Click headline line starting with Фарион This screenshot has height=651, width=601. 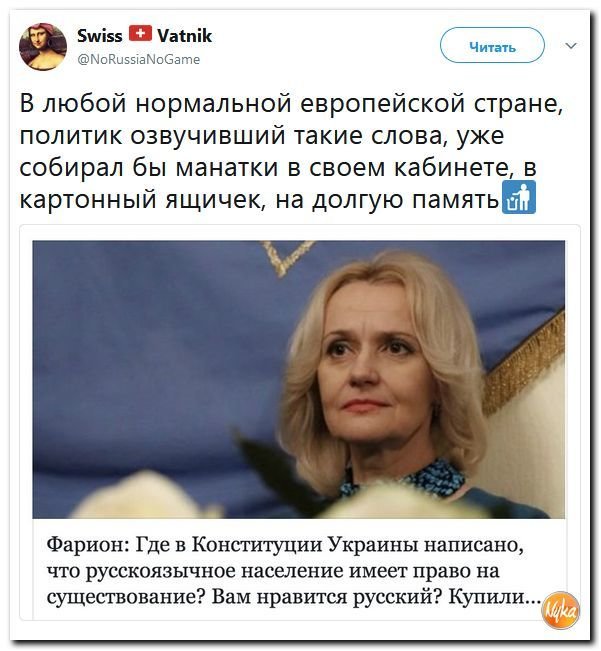(285, 544)
